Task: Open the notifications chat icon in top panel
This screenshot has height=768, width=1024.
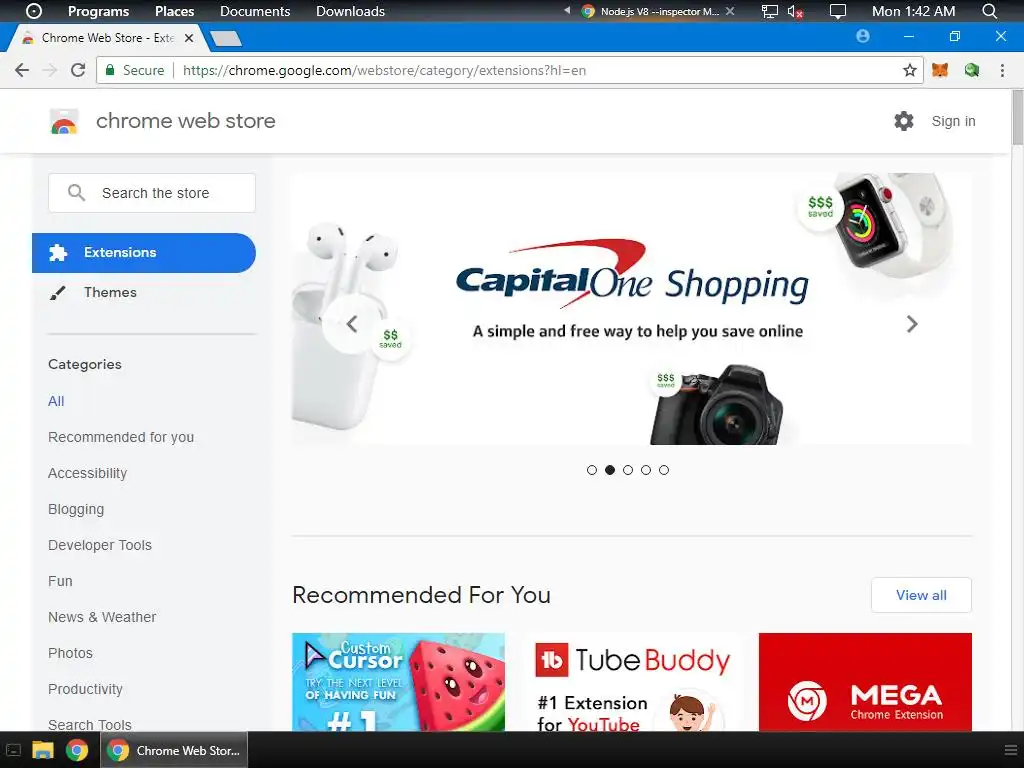Action: 837,11
